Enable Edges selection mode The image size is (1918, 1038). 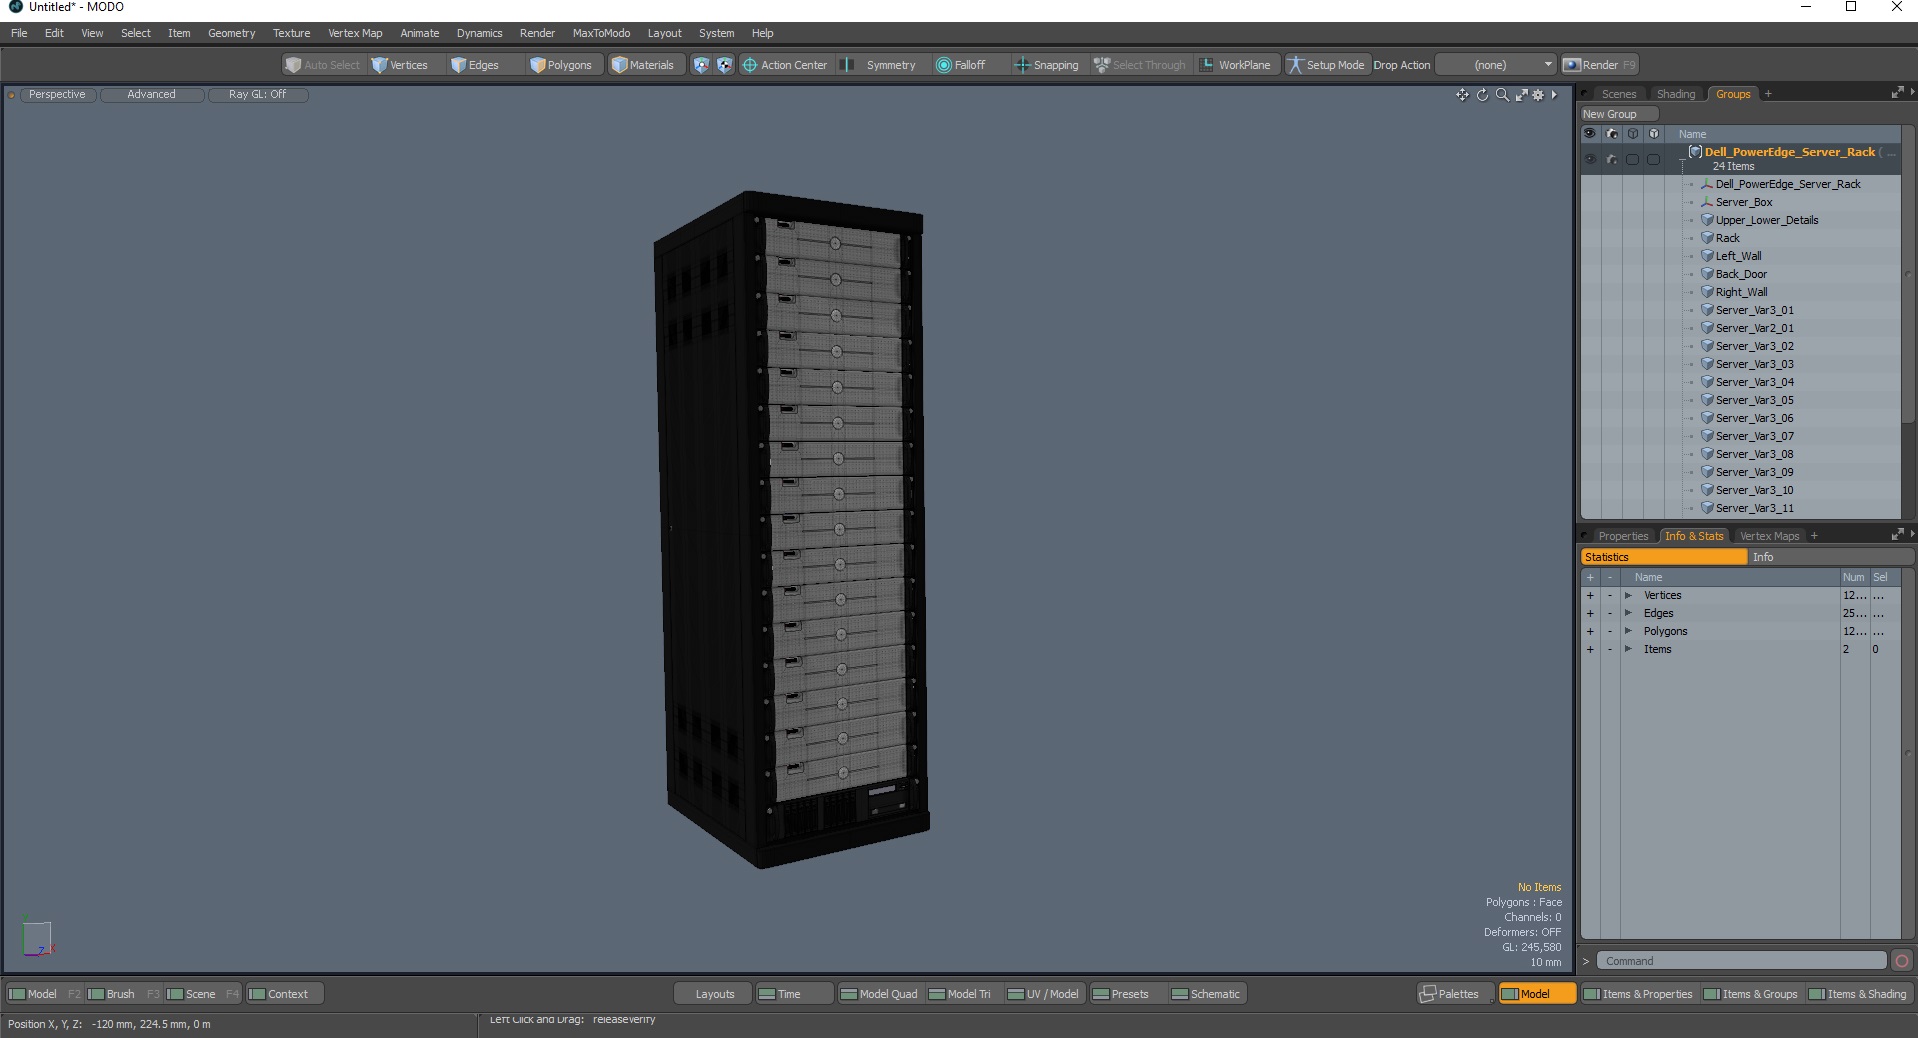point(475,65)
